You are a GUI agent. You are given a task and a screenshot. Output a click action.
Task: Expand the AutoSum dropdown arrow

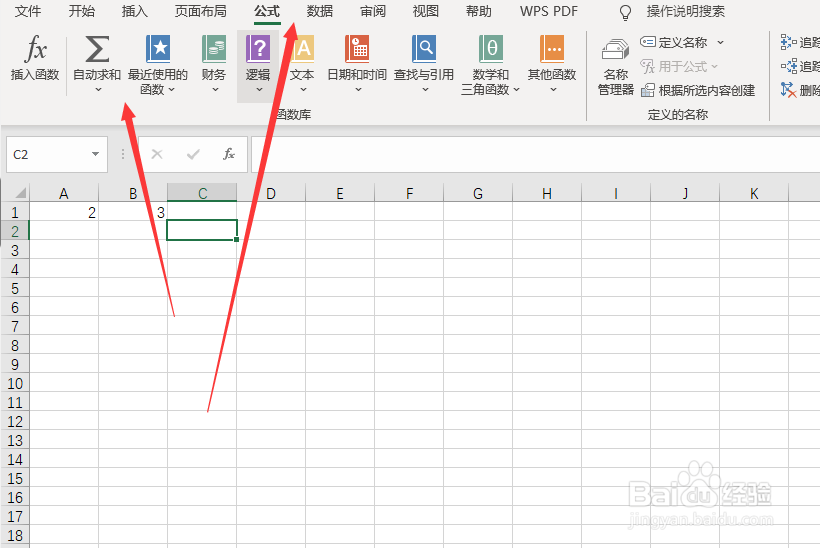98,89
